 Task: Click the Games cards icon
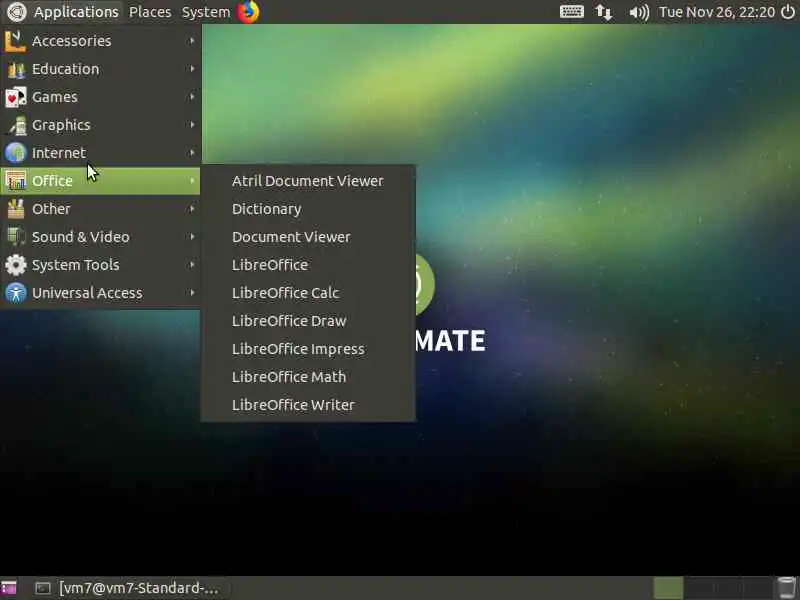coord(15,97)
